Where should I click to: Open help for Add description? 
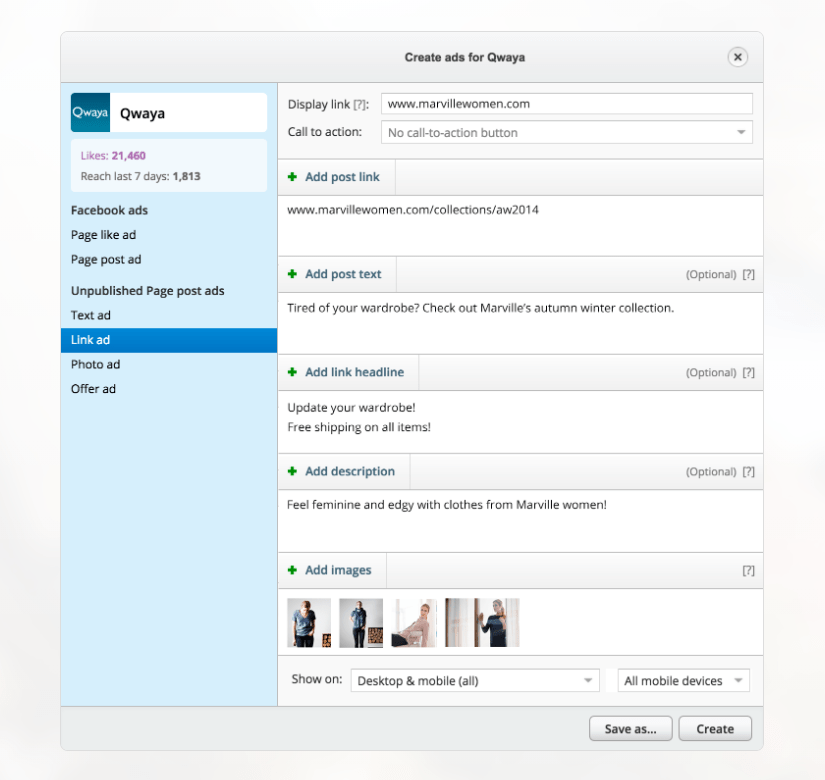[748, 472]
